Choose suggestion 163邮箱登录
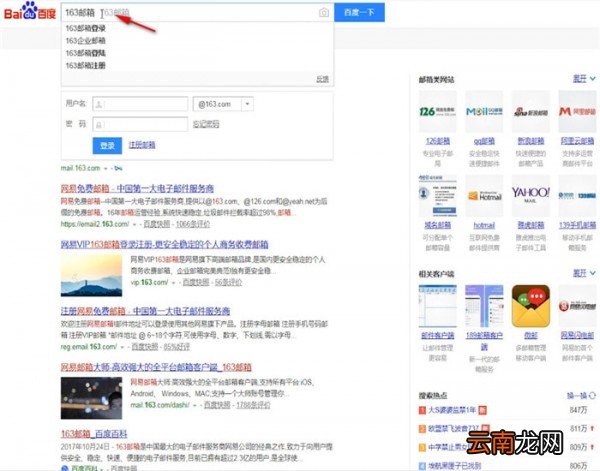Image resolution: width=600 pixels, height=471 pixels. coord(85,28)
